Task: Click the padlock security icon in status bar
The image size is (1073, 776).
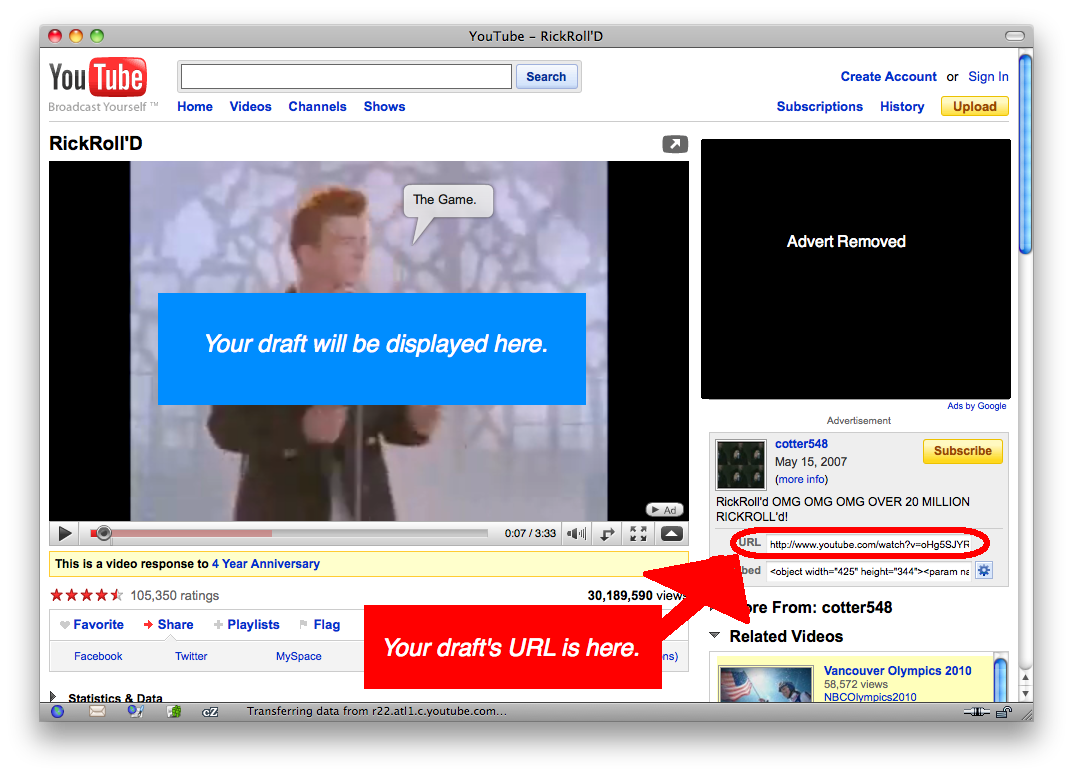Action: [x=1004, y=712]
